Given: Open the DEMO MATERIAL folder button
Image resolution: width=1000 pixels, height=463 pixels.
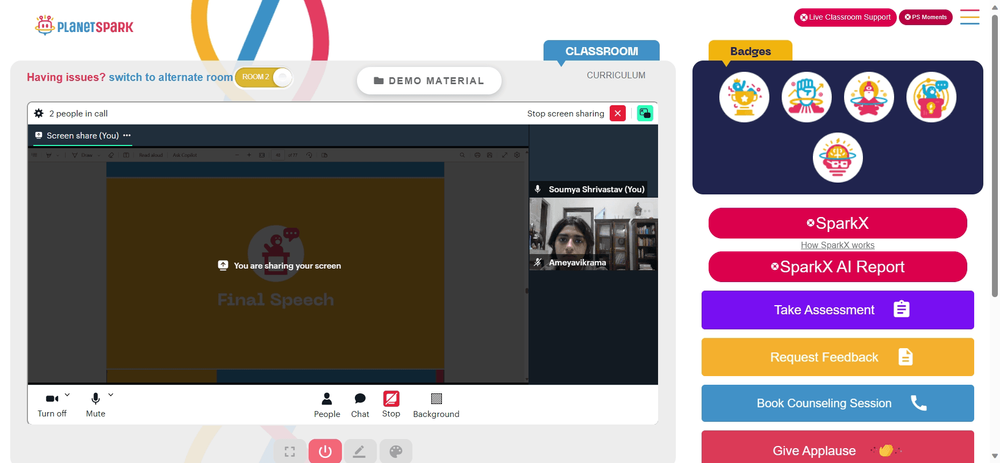Looking at the screenshot, I should pyautogui.click(x=429, y=81).
